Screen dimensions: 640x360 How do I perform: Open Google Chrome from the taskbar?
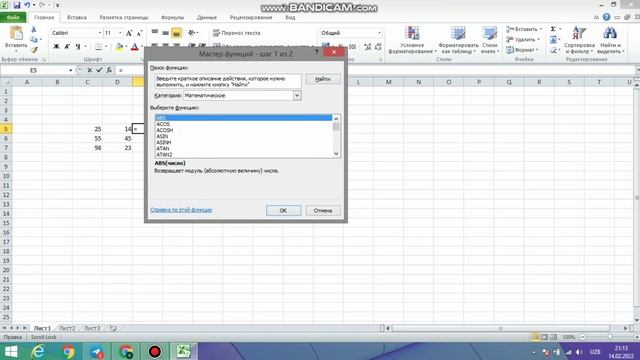click(69, 351)
